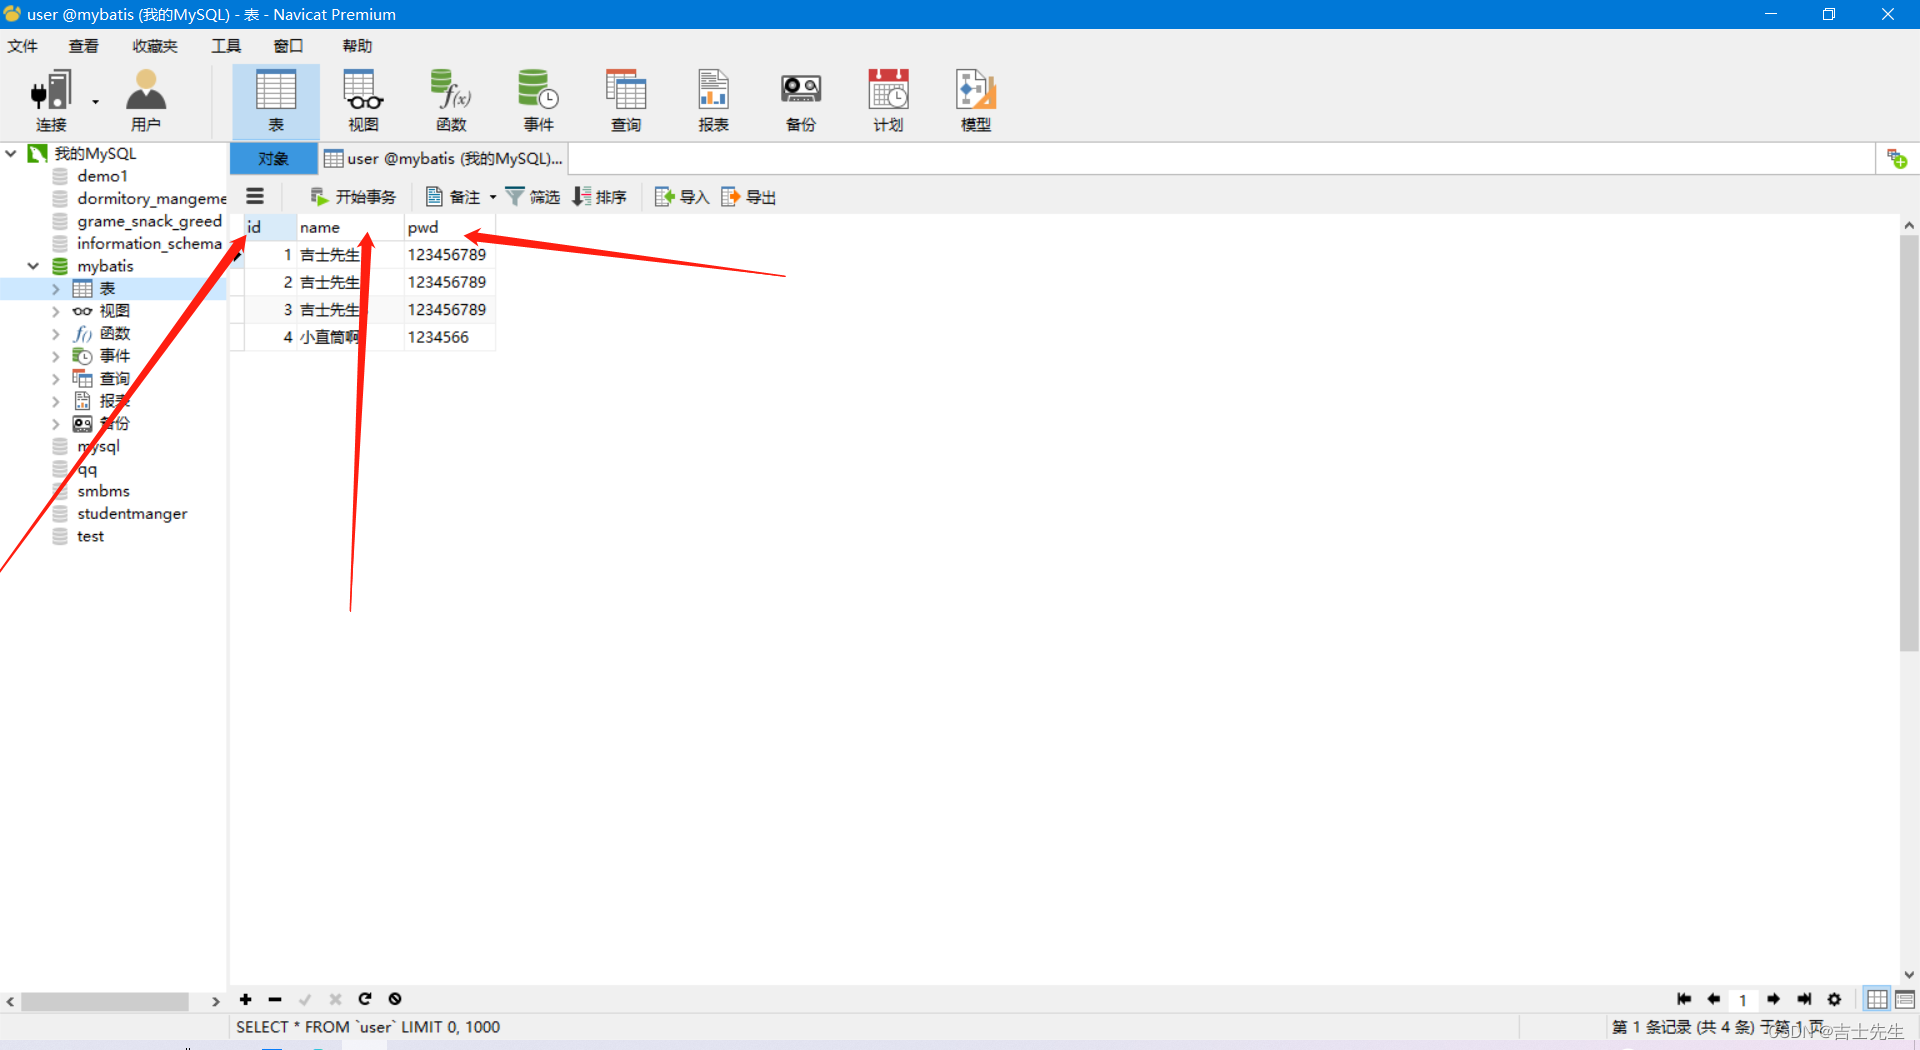
Task: Select the studentmanger database
Action: click(133, 514)
